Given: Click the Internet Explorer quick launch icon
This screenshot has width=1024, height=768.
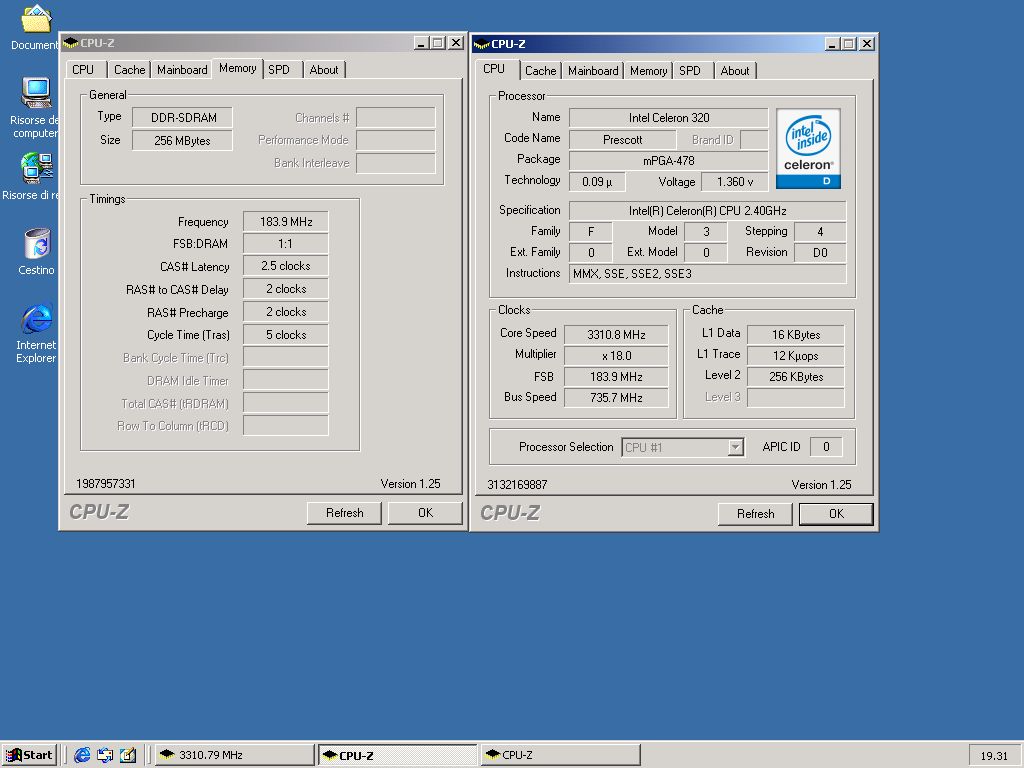Looking at the screenshot, I should [x=82, y=755].
